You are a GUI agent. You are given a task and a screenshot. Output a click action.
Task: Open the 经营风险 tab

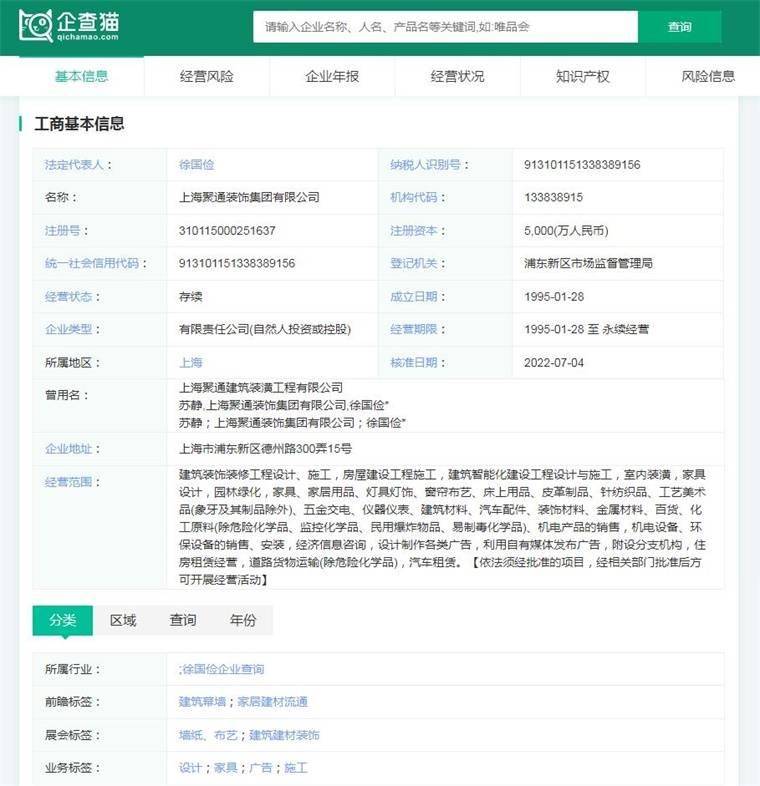(x=207, y=76)
